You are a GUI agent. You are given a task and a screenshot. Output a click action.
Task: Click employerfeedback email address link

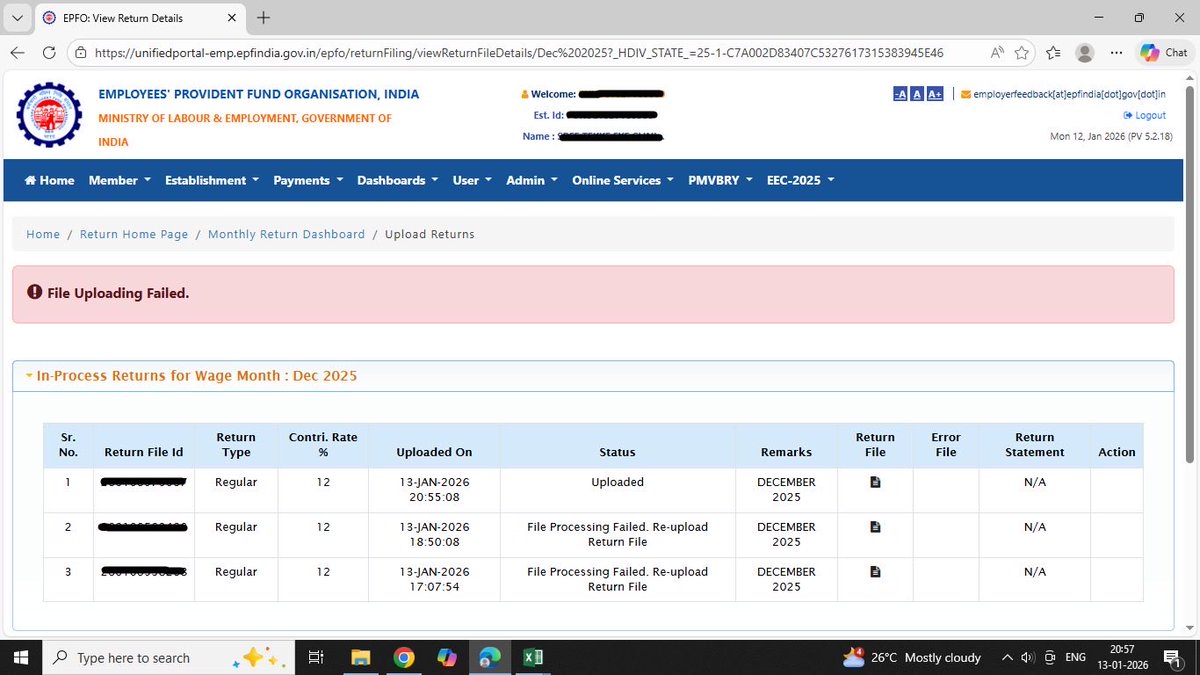[x=1069, y=94]
